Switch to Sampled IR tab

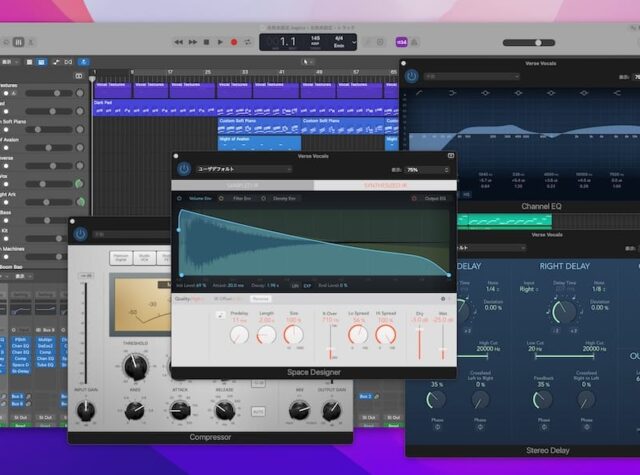point(243,185)
